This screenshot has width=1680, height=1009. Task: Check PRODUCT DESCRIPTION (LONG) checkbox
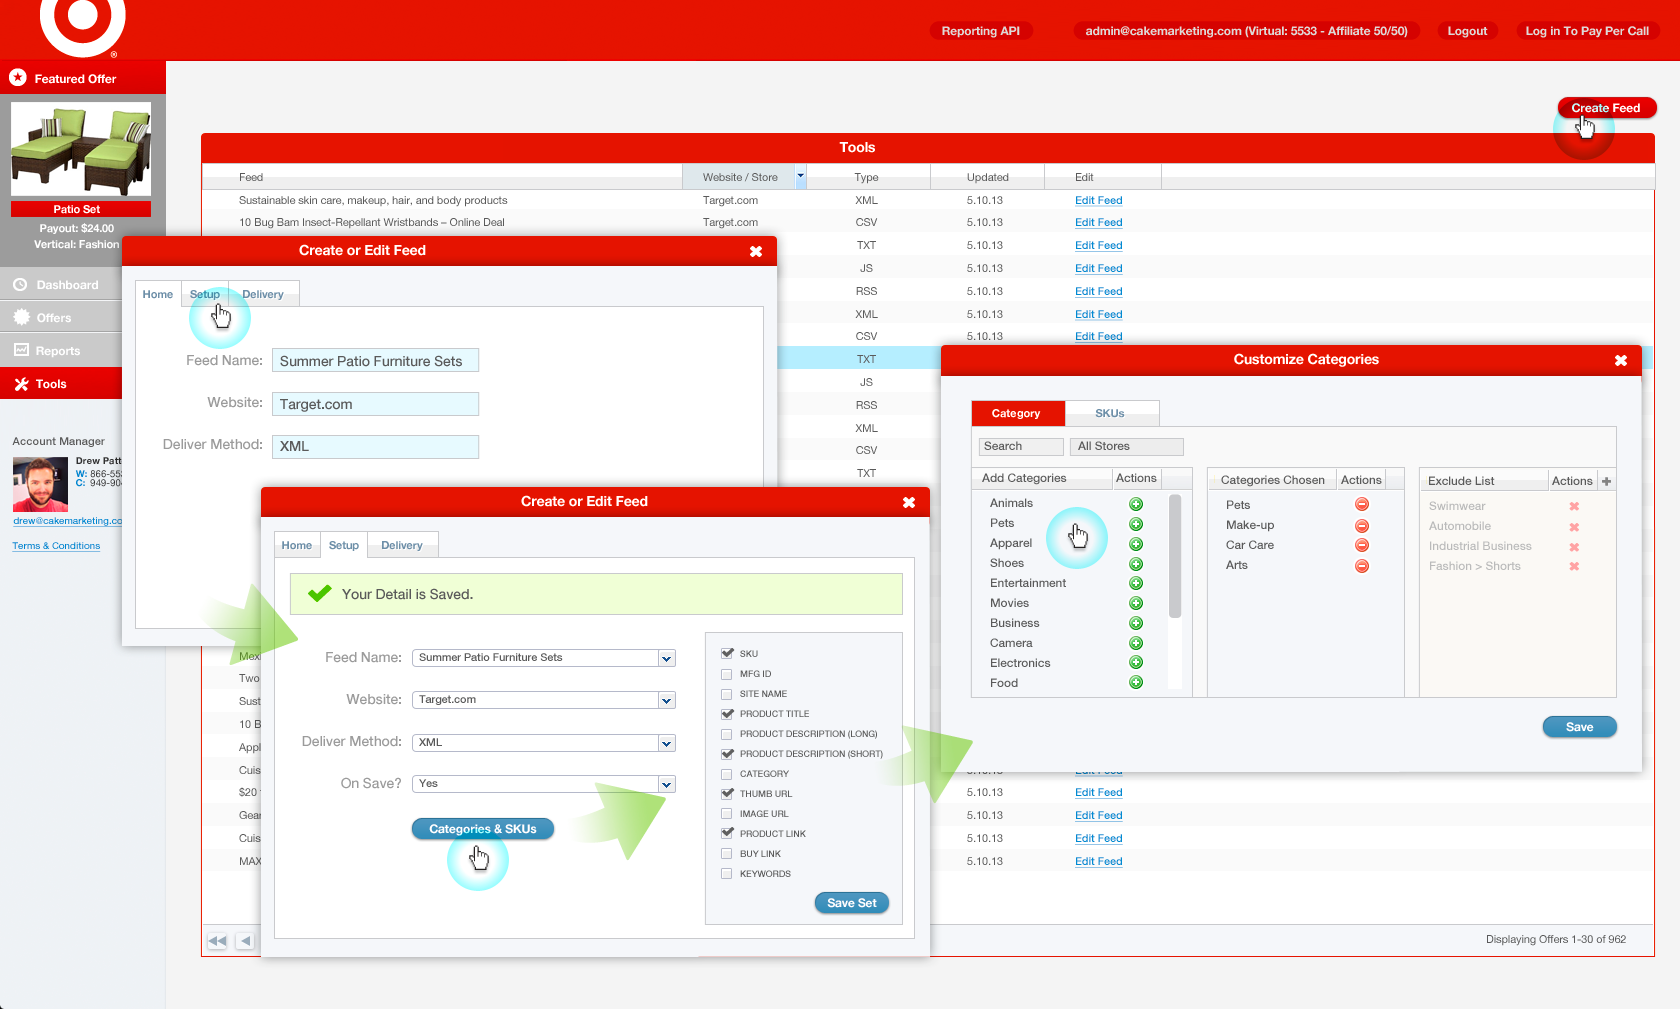pos(727,734)
